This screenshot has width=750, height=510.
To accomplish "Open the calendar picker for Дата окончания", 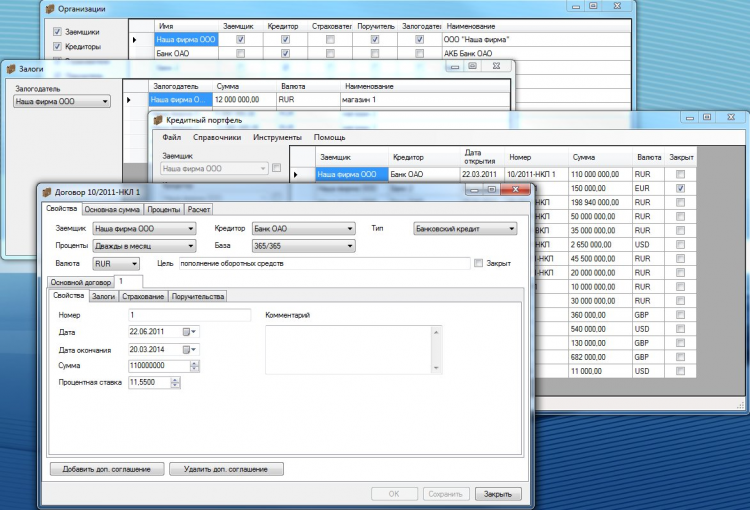I will 188,349.
